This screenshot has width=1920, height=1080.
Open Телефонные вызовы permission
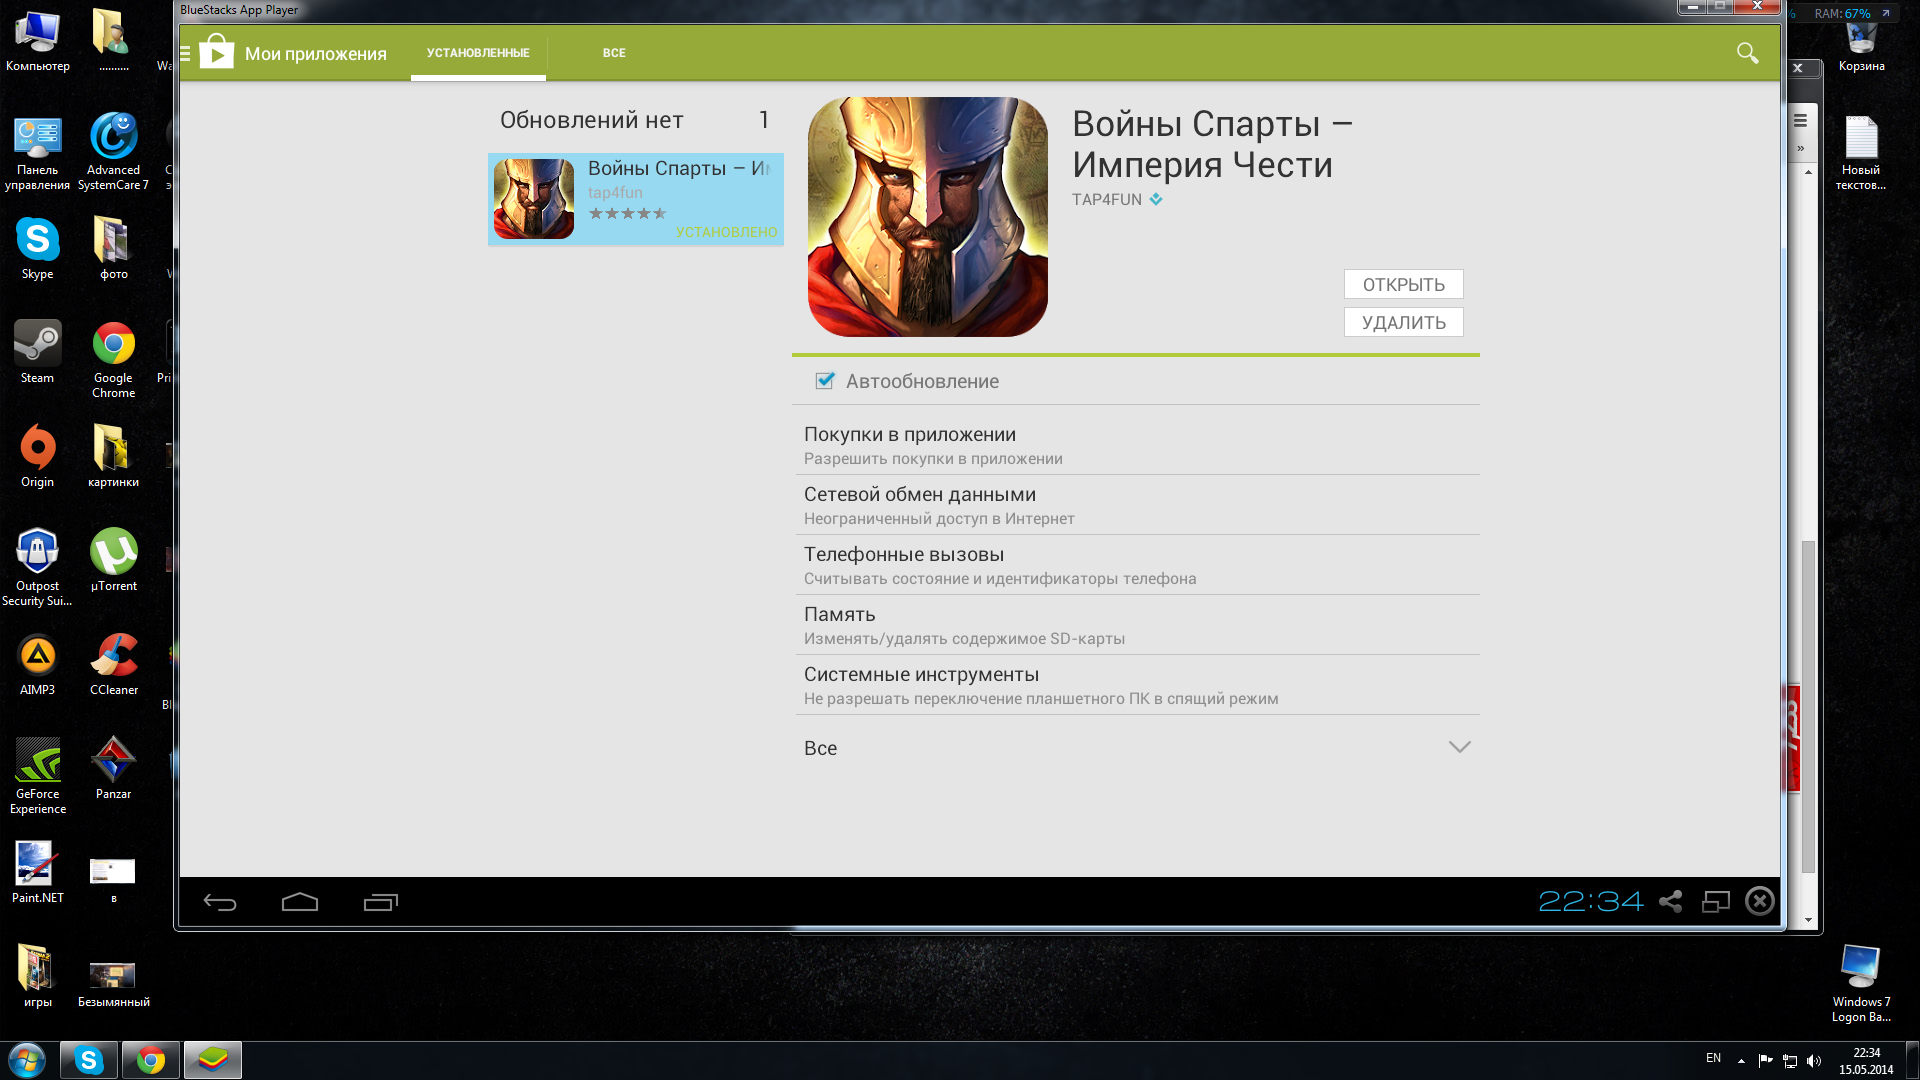[1136, 565]
